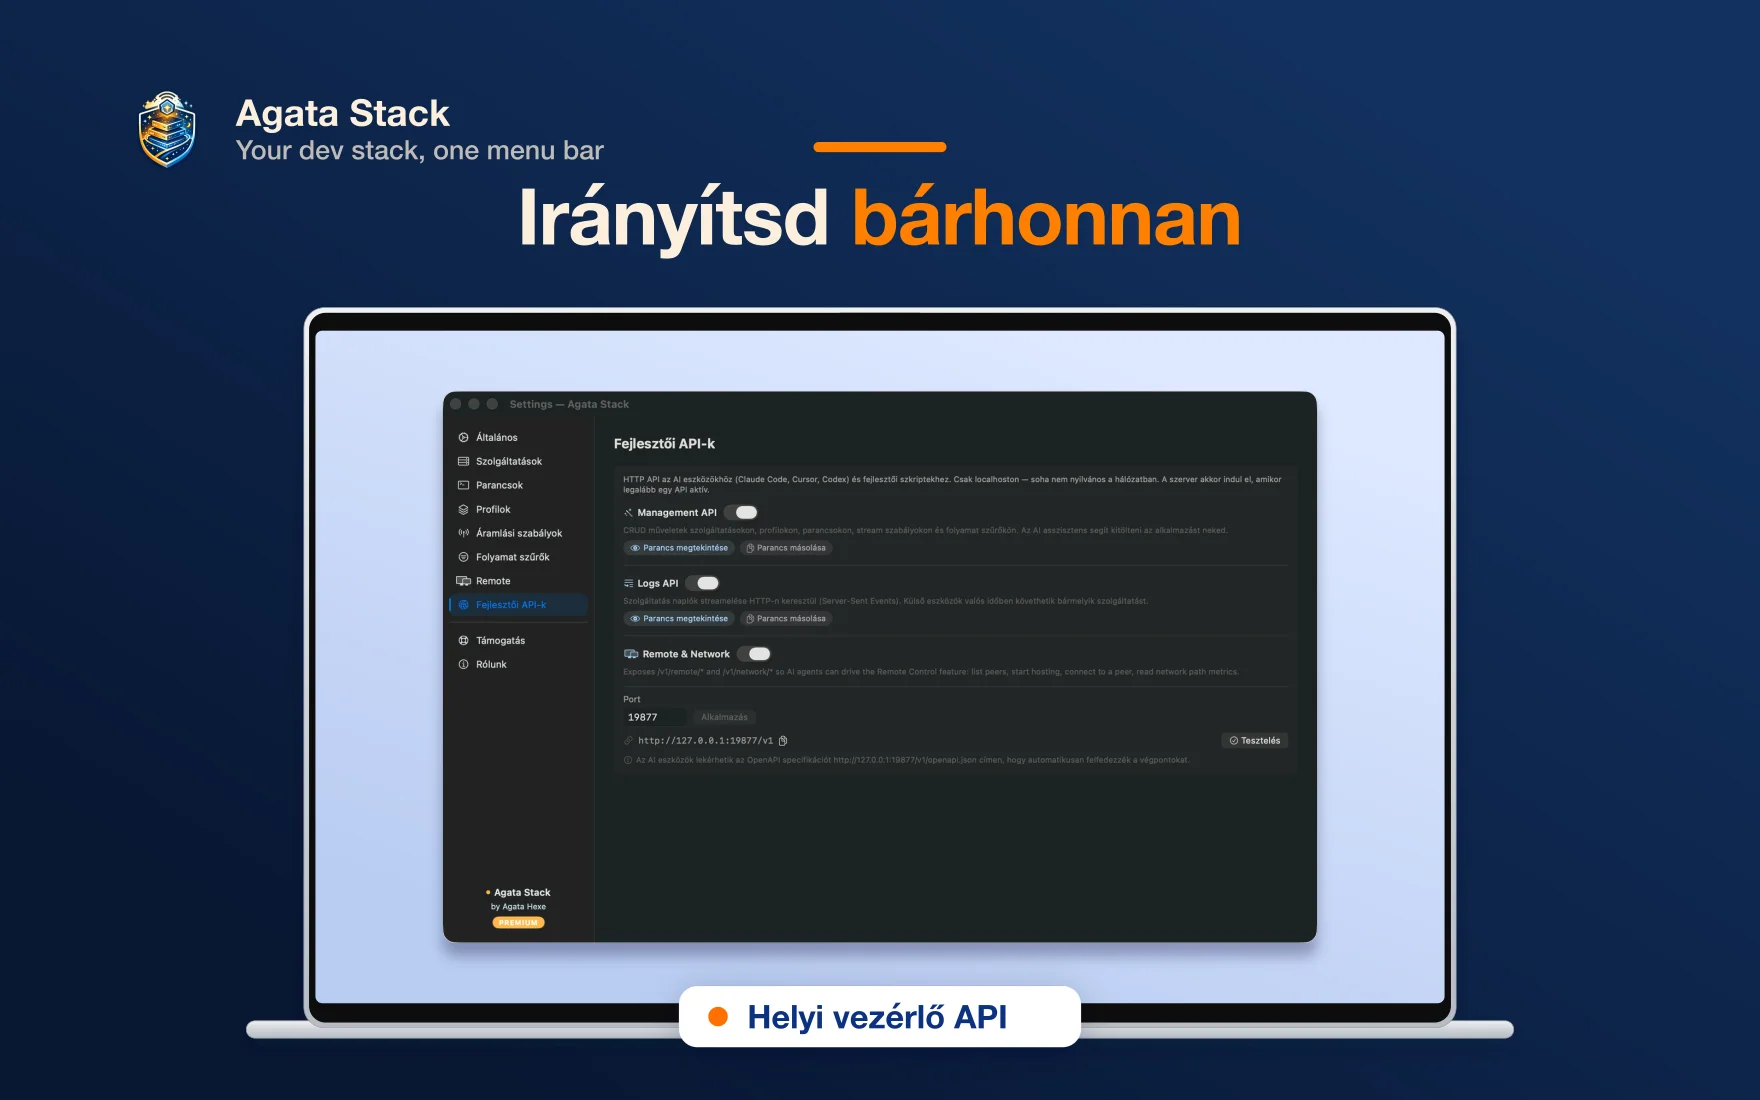The width and height of the screenshot is (1760, 1100).
Task: Copy the API base URL with the clipboard icon
Action: pos(783,741)
